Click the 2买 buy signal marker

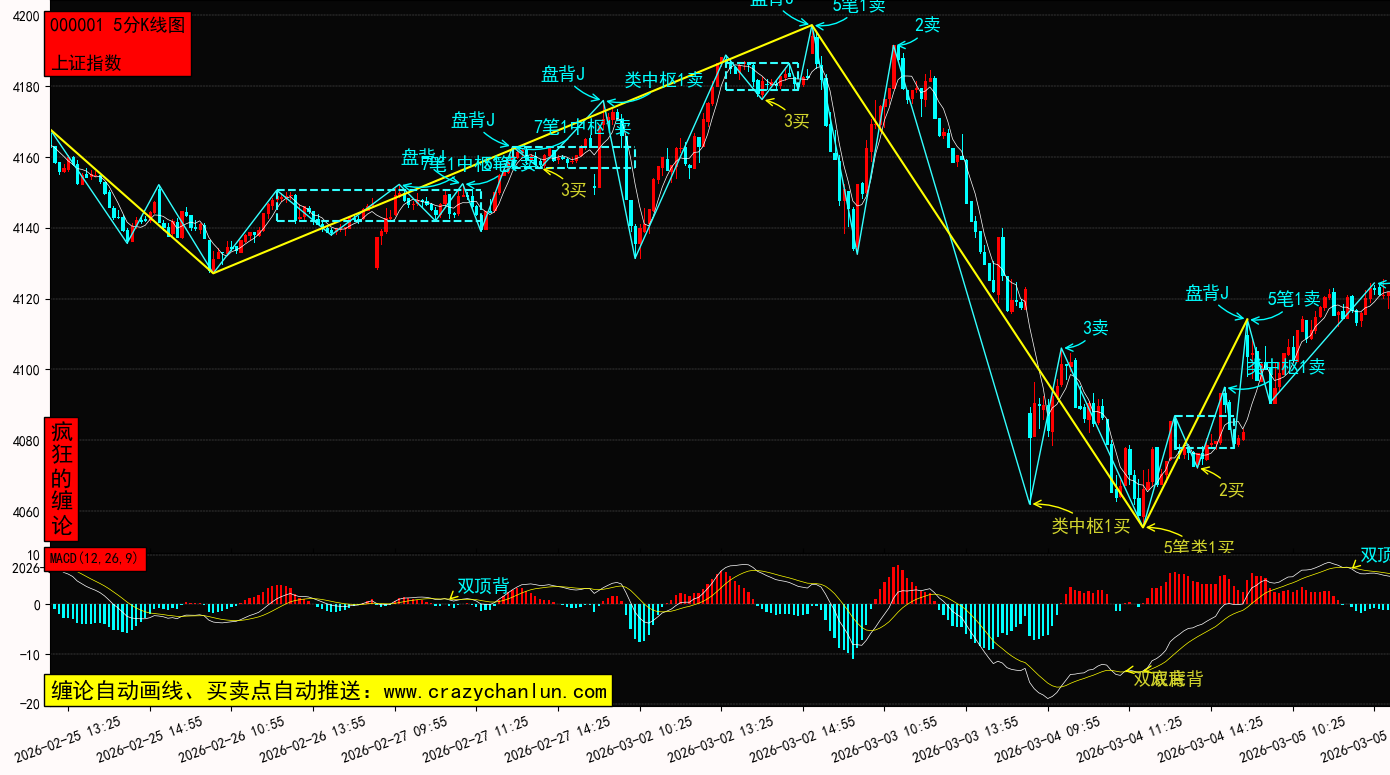pos(1231,489)
